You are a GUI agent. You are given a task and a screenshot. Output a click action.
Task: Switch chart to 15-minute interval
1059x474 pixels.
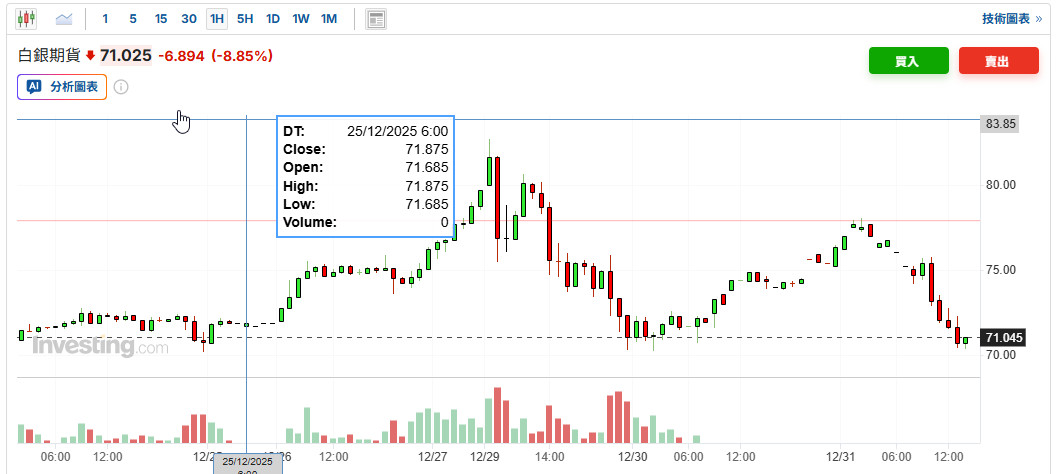(x=161, y=19)
